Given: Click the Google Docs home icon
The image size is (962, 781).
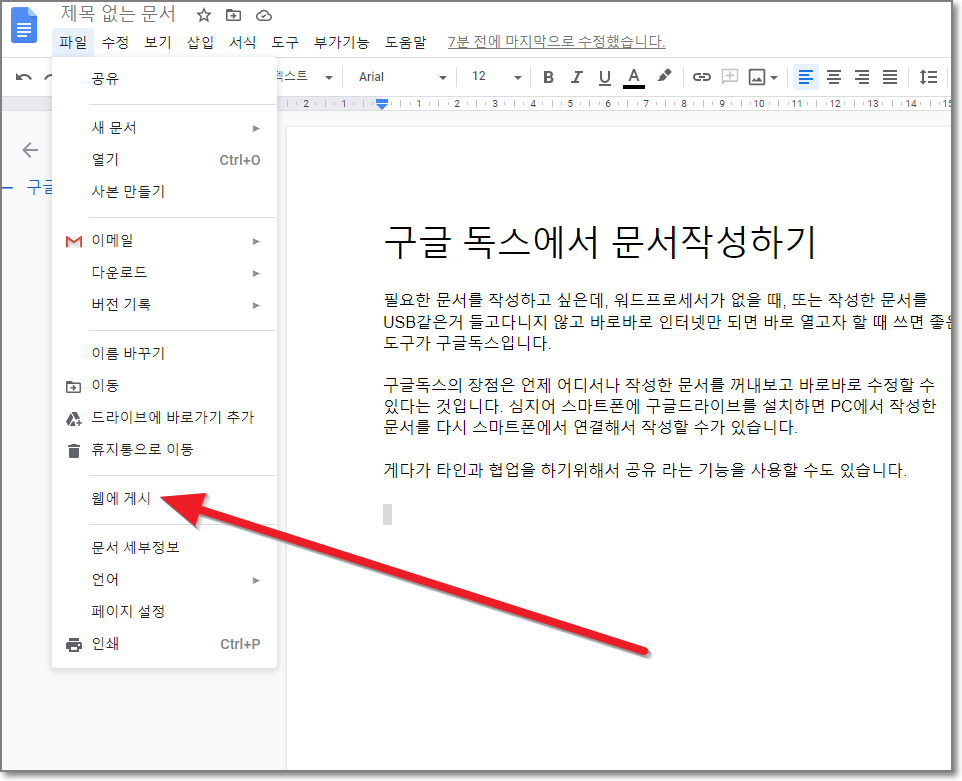Looking at the screenshot, I should point(24,25).
